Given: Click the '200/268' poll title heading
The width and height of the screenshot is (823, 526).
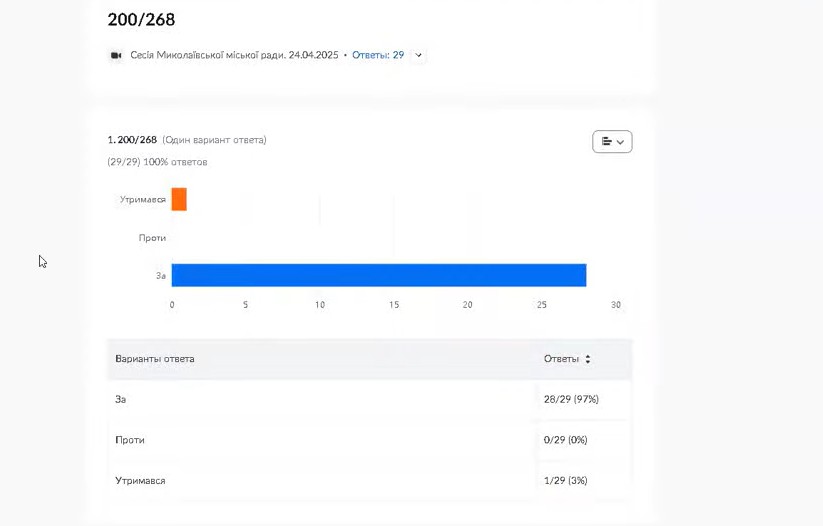Looking at the screenshot, I should point(141,19).
